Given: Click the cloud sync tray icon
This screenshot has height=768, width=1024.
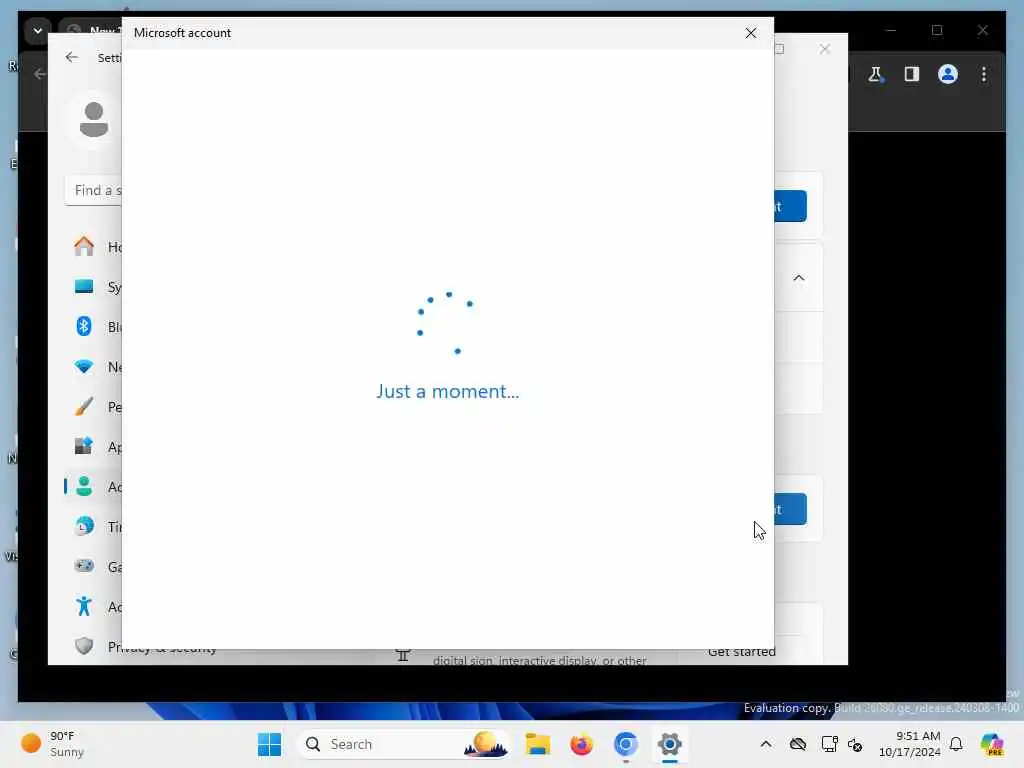Looking at the screenshot, I should [x=798, y=744].
